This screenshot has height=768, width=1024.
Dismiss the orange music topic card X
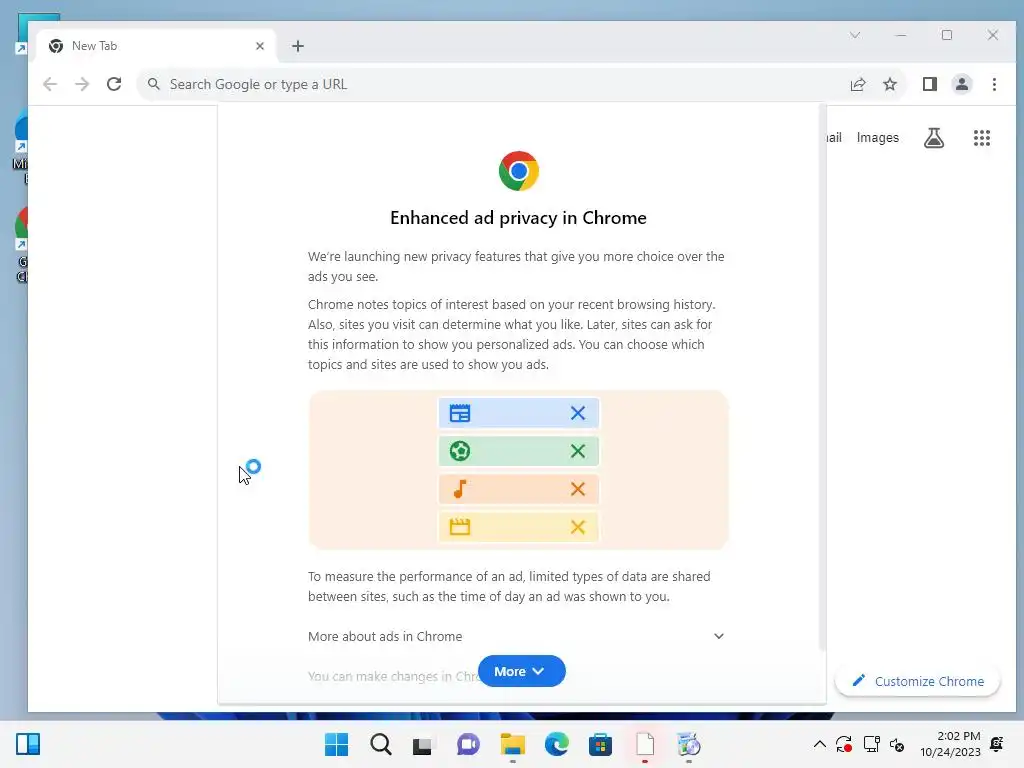pyautogui.click(x=577, y=489)
